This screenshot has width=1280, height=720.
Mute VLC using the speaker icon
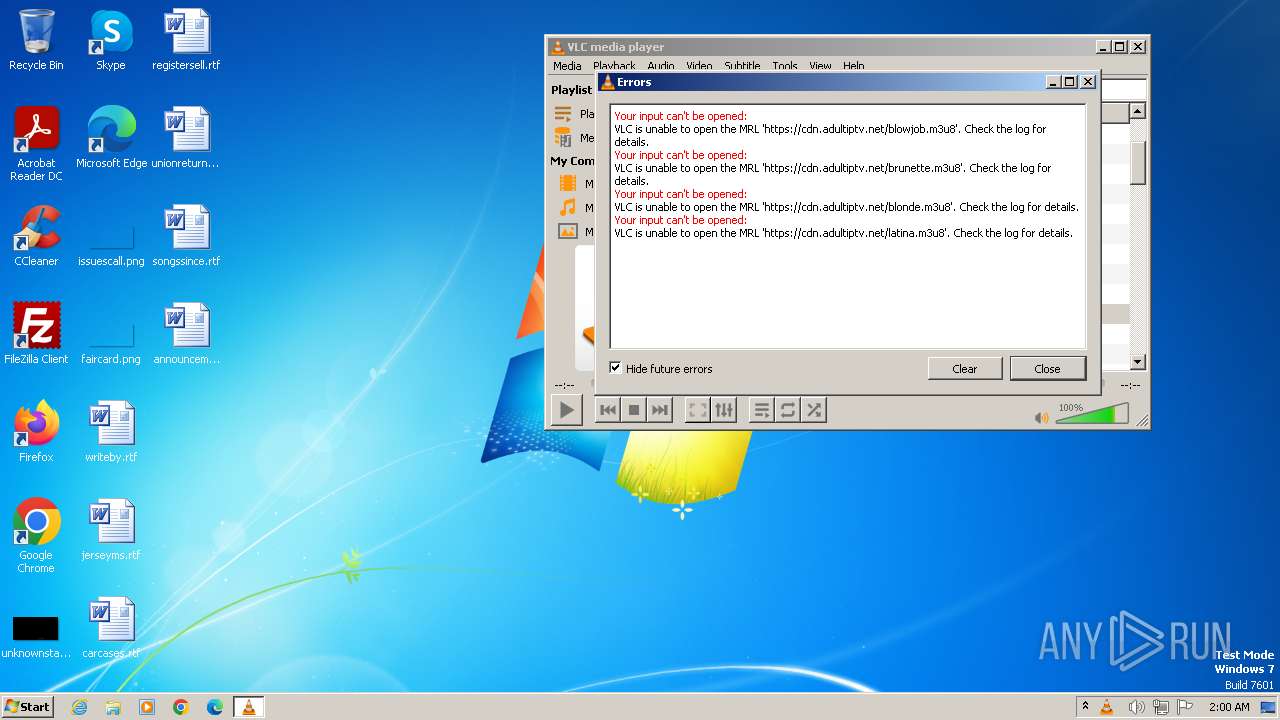pos(1042,417)
